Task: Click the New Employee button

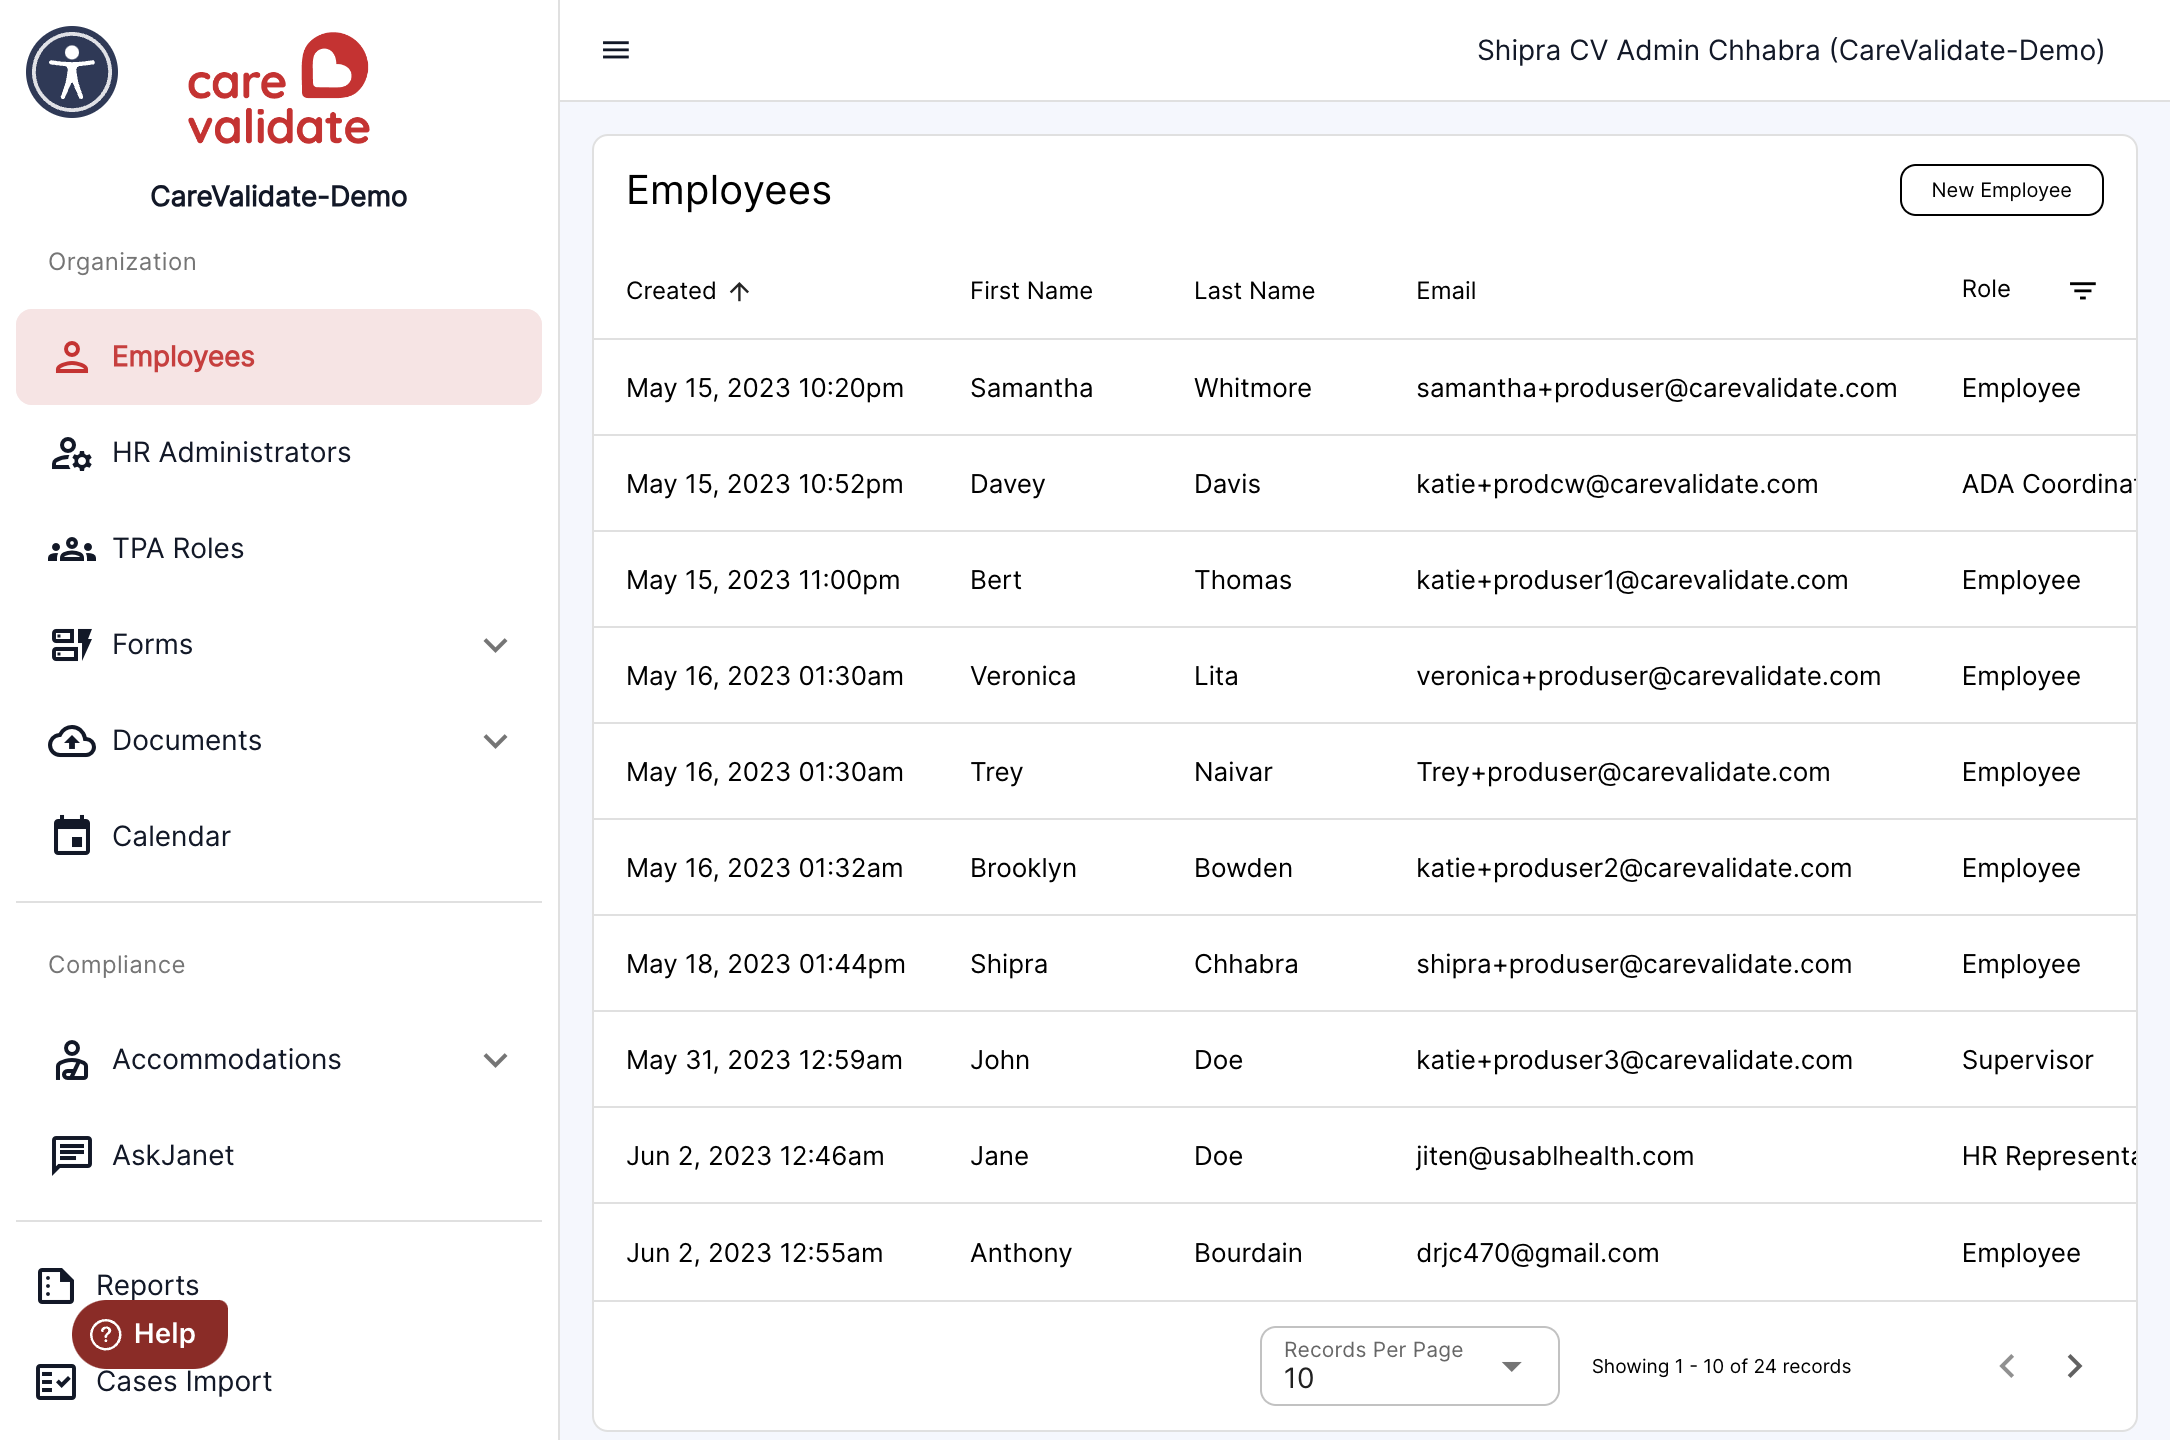Action: [x=2001, y=190]
